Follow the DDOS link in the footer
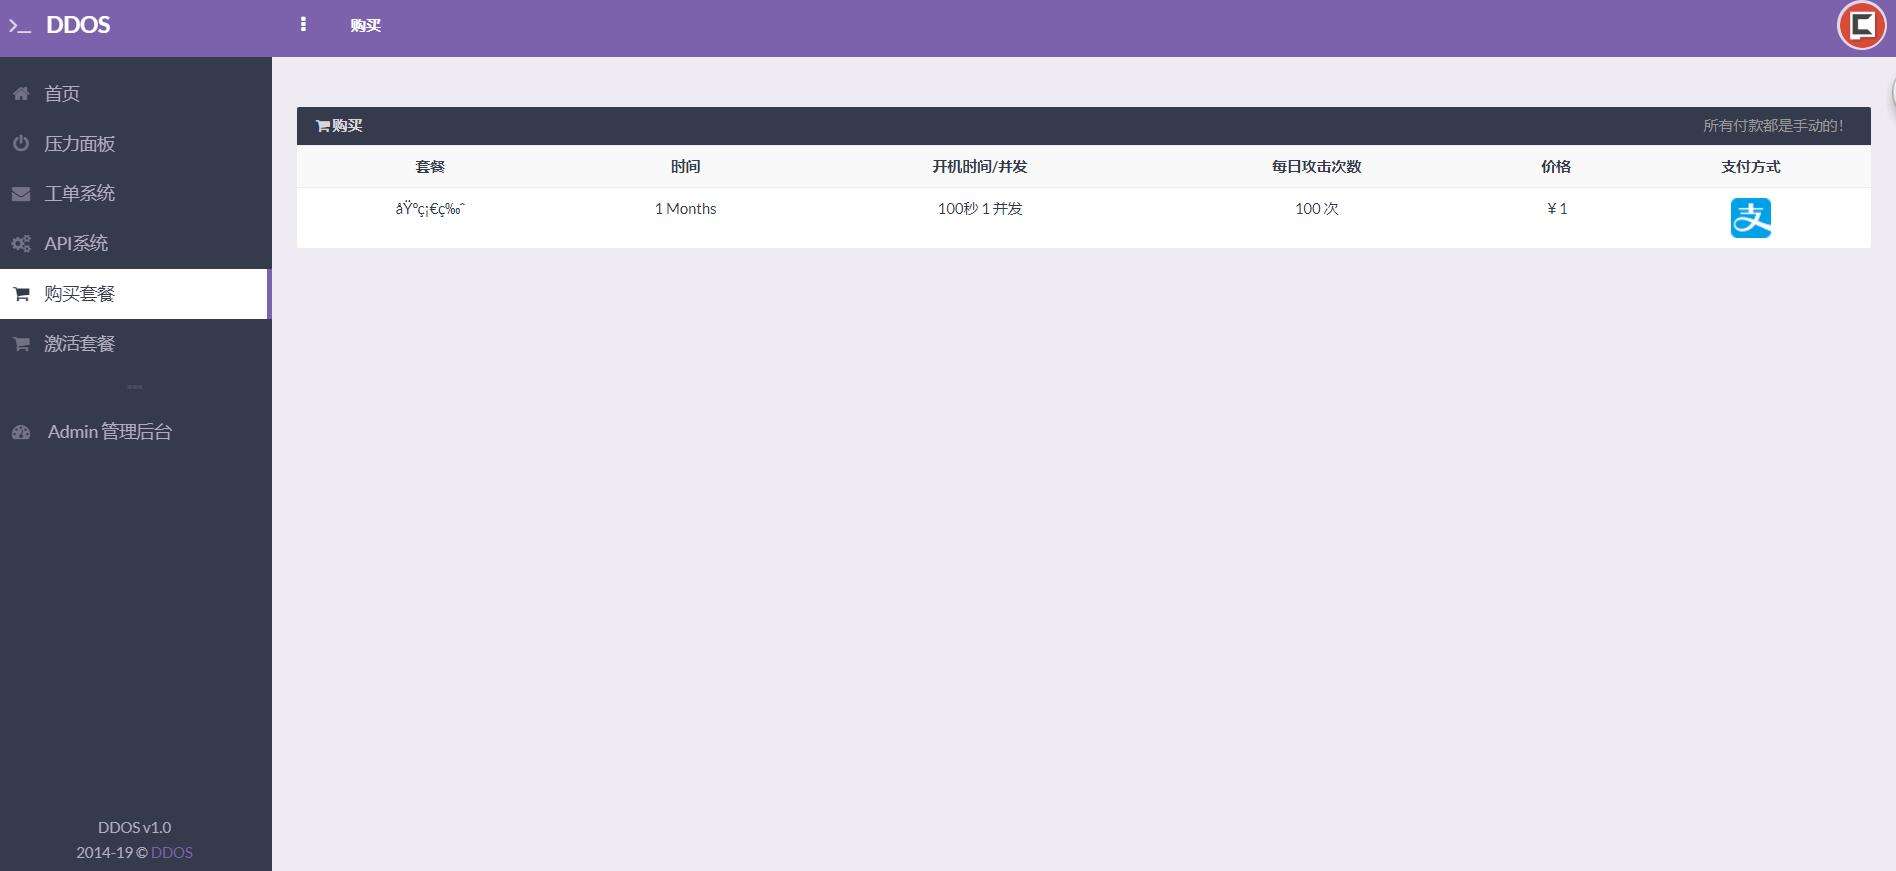Screen dimensions: 1896x871 click(x=172, y=852)
